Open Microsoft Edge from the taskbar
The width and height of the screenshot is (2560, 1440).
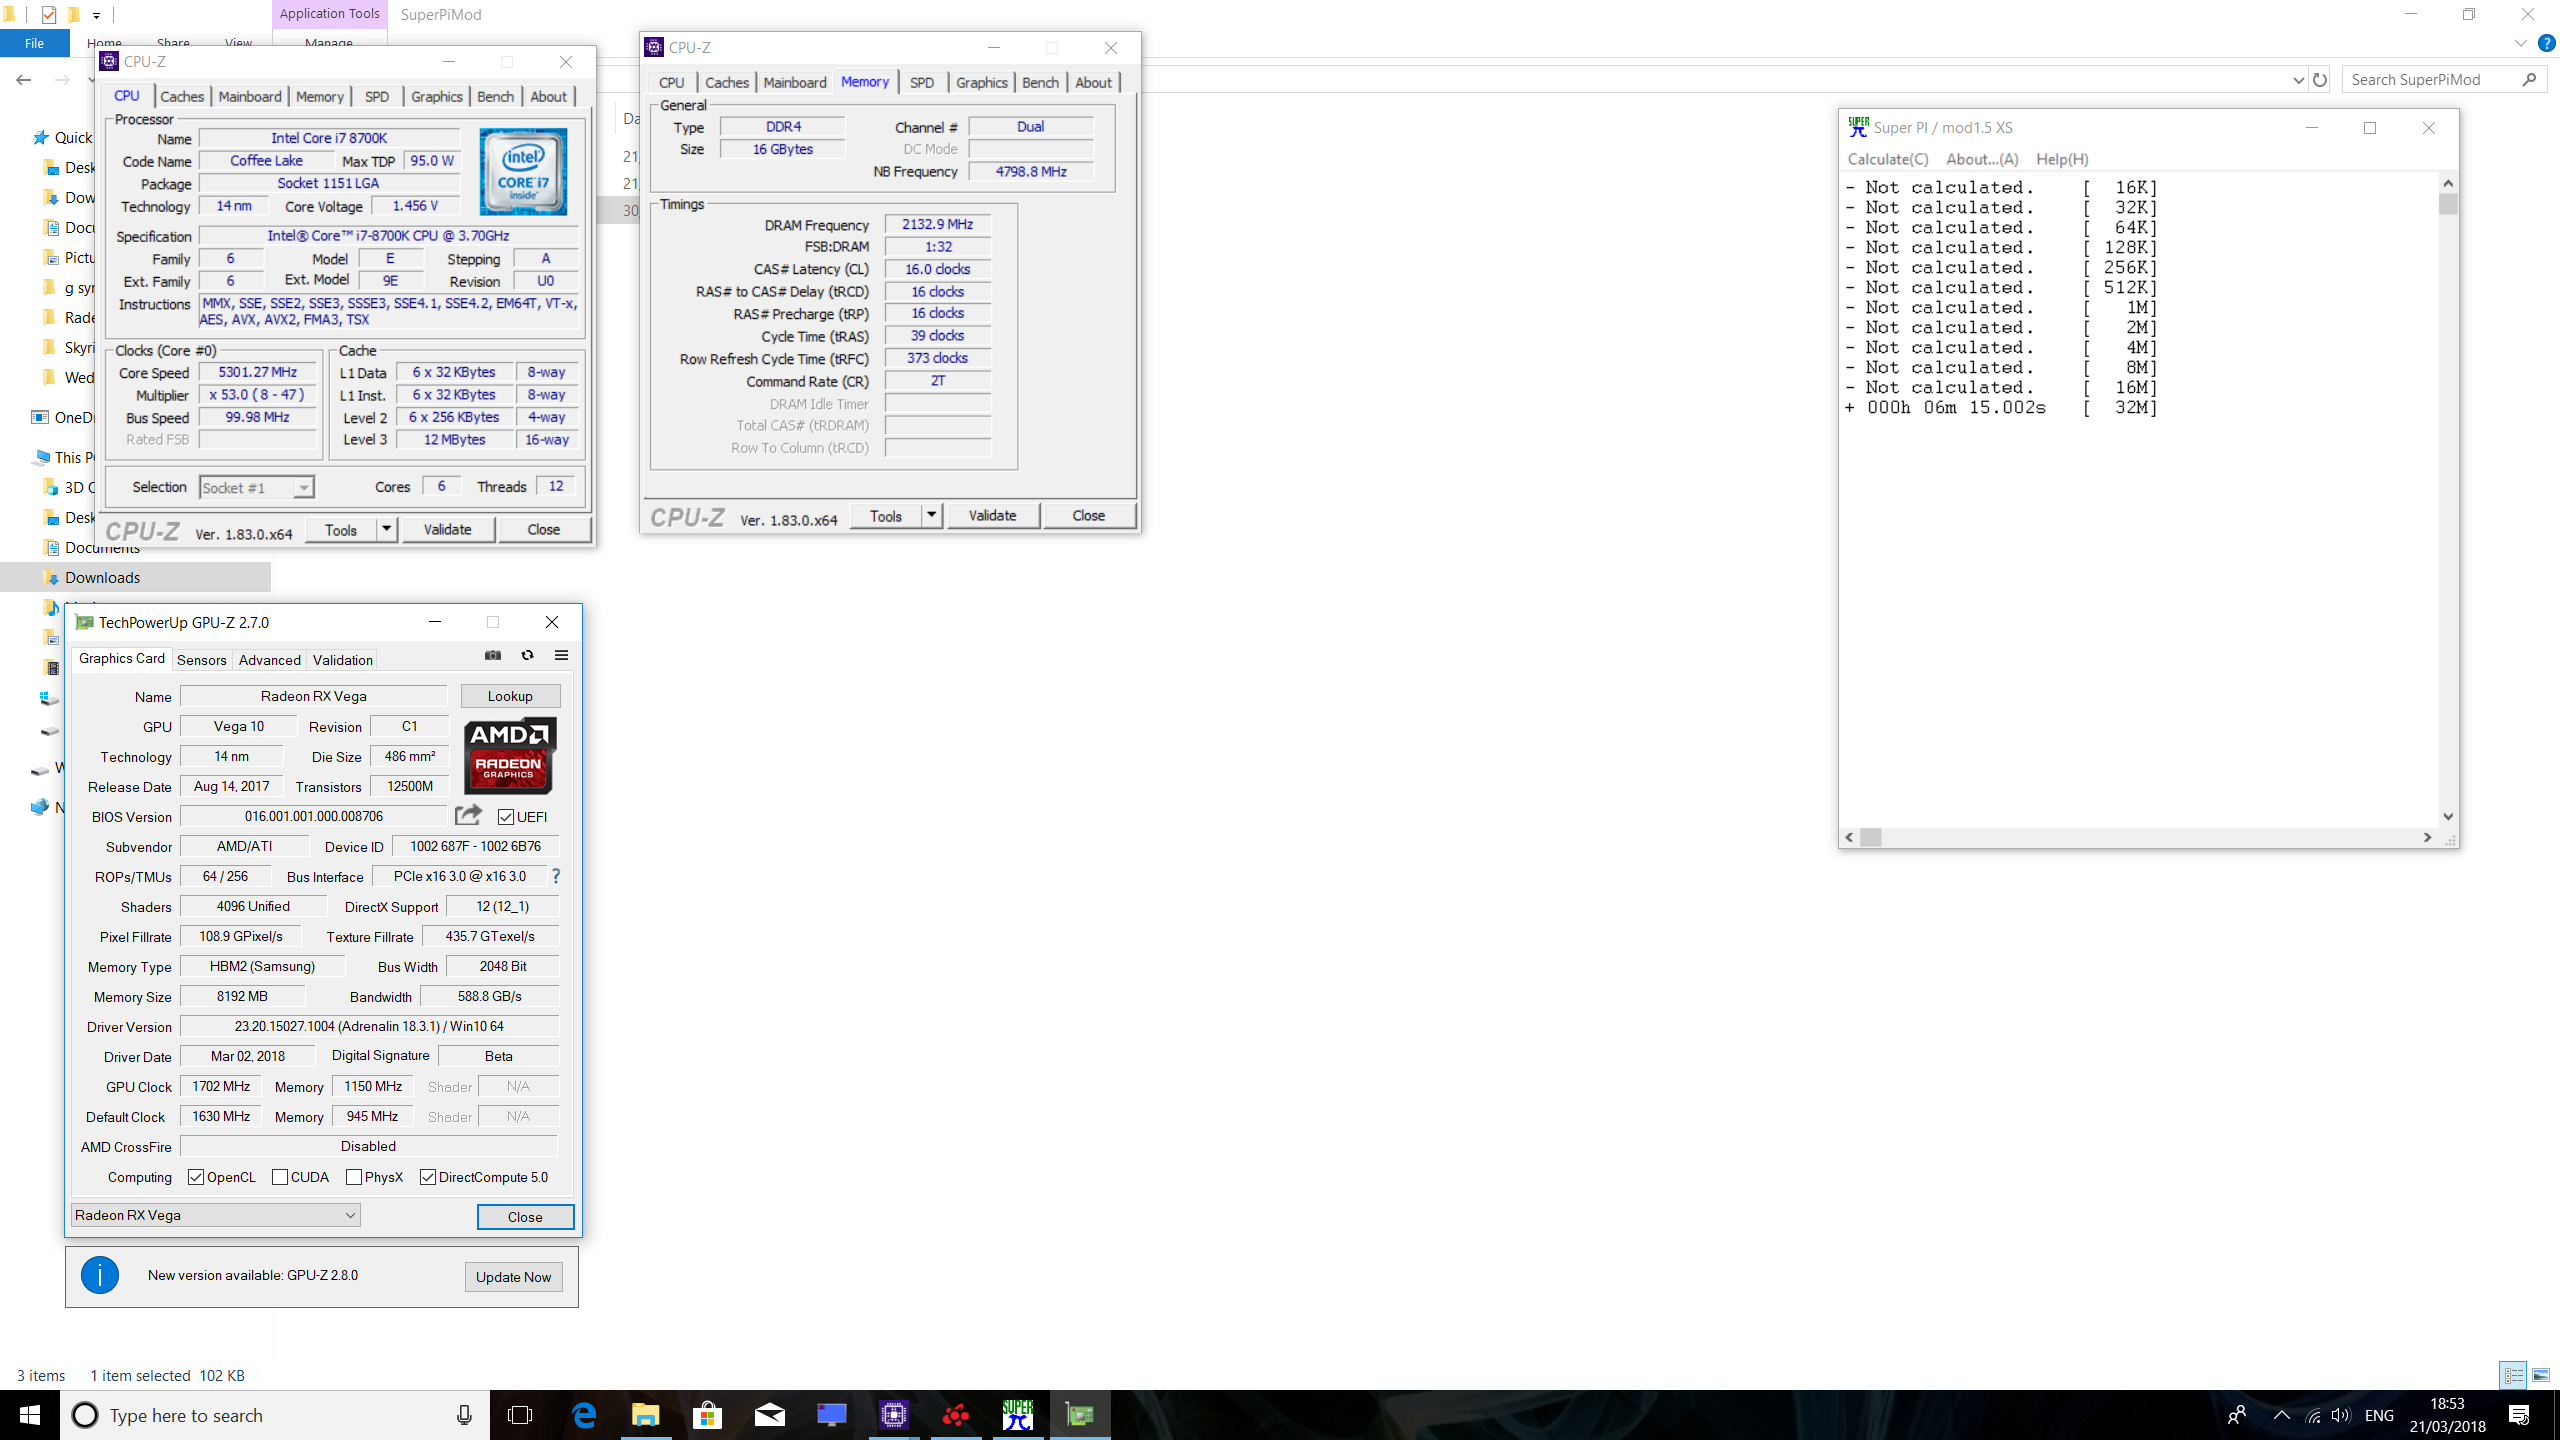[584, 1415]
